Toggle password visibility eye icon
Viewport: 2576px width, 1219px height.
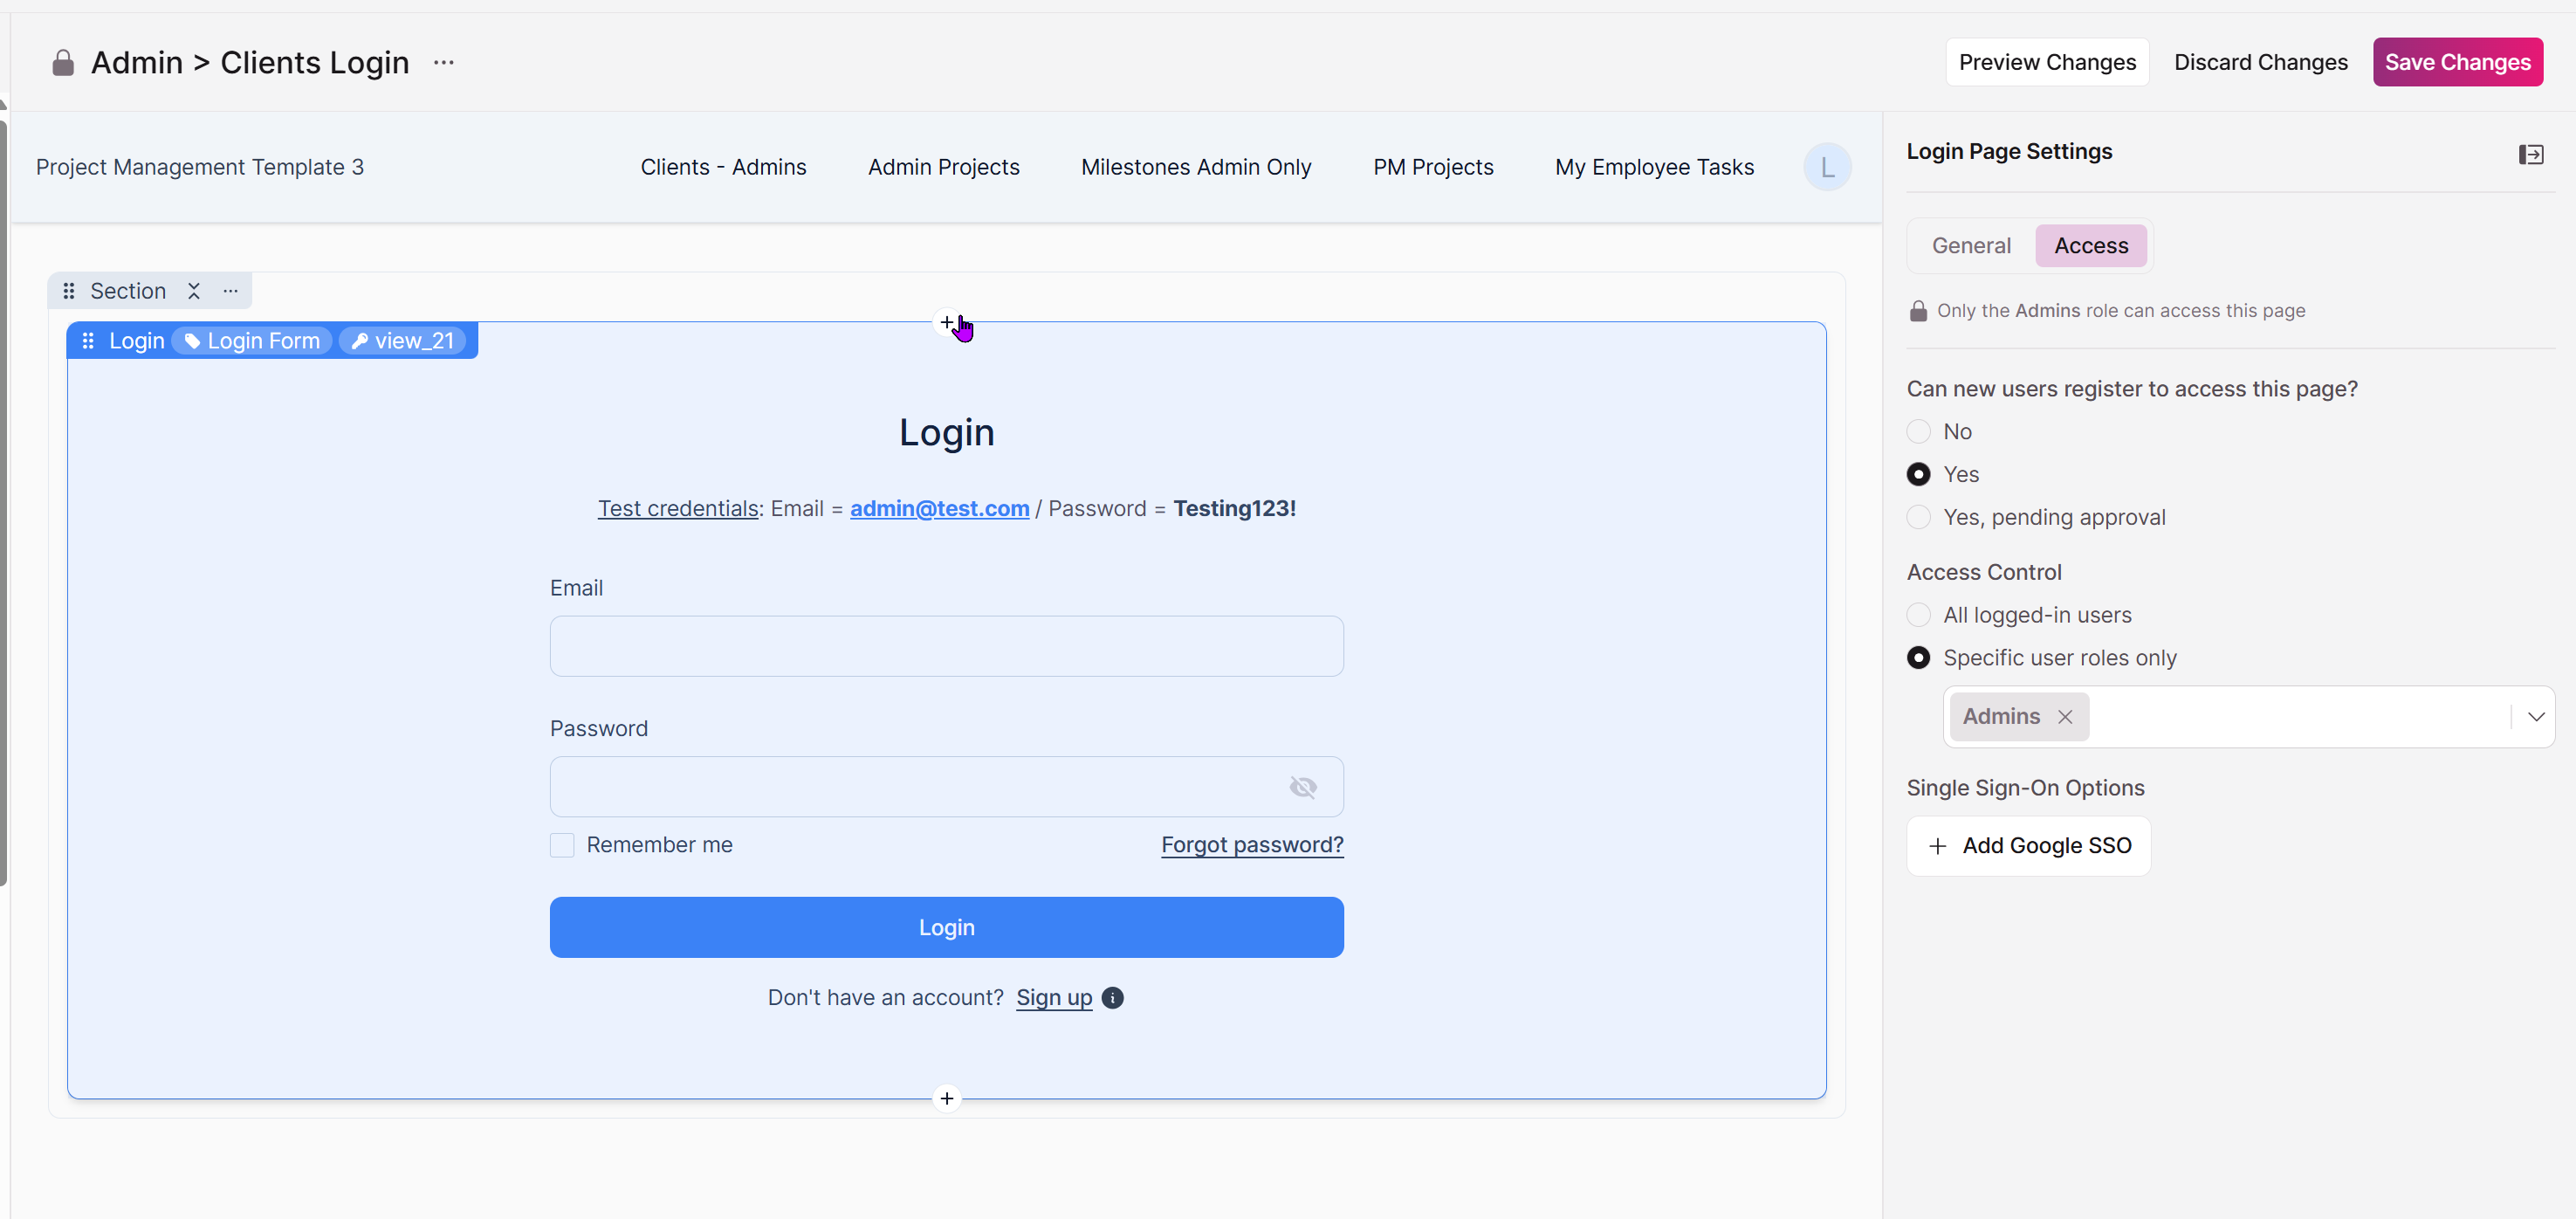(1303, 787)
